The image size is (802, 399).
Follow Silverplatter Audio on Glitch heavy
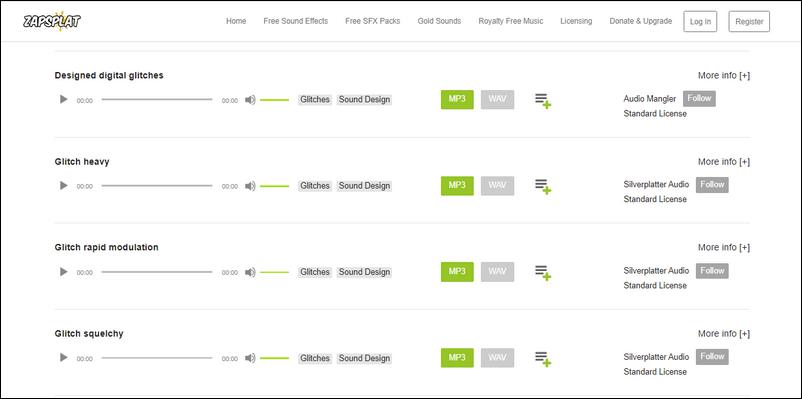[712, 185]
